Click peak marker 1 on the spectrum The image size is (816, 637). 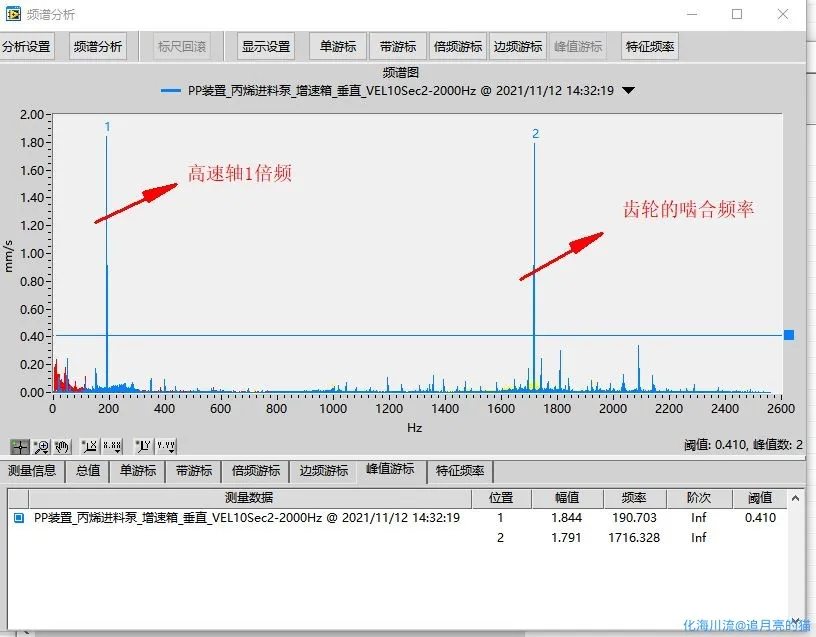click(x=107, y=127)
